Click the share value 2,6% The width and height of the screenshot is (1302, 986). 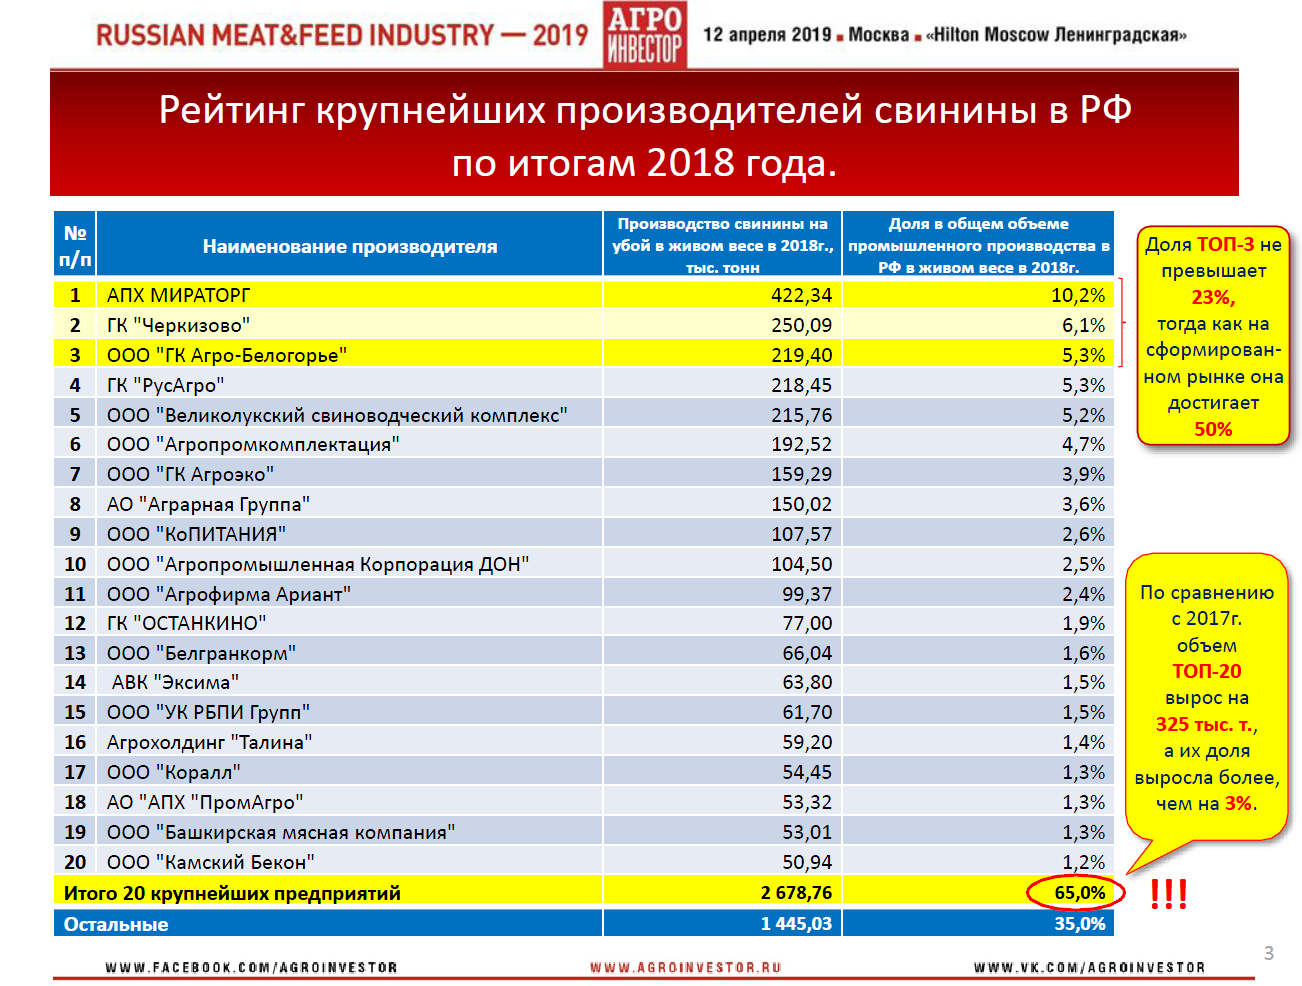click(x=1084, y=534)
